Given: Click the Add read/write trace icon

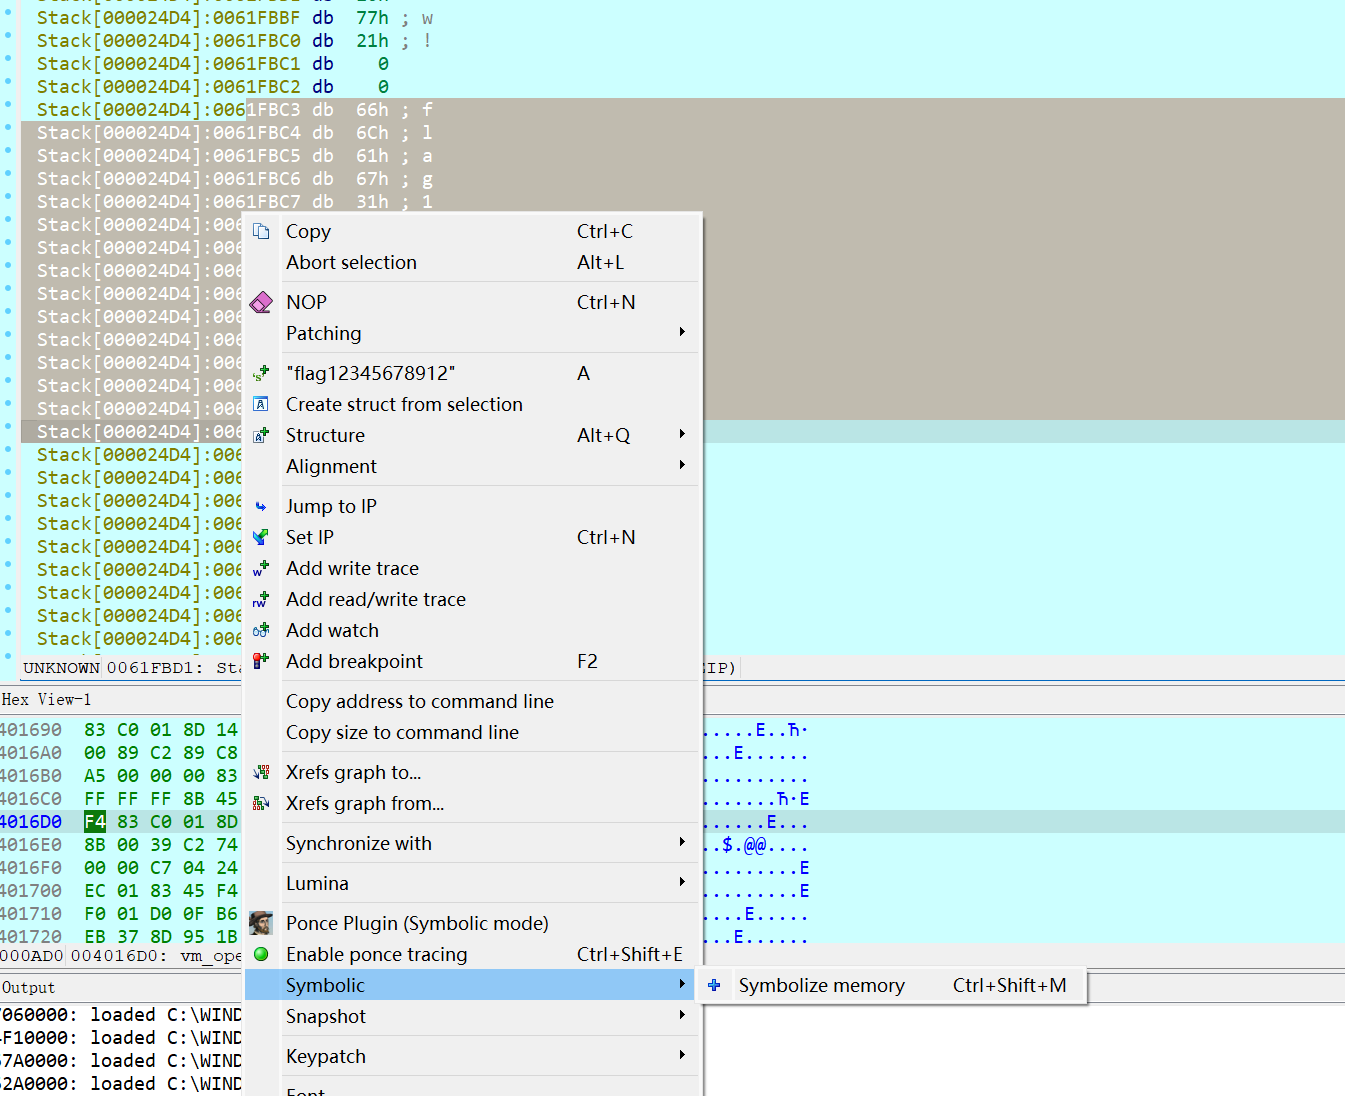Looking at the screenshot, I should (261, 599).
